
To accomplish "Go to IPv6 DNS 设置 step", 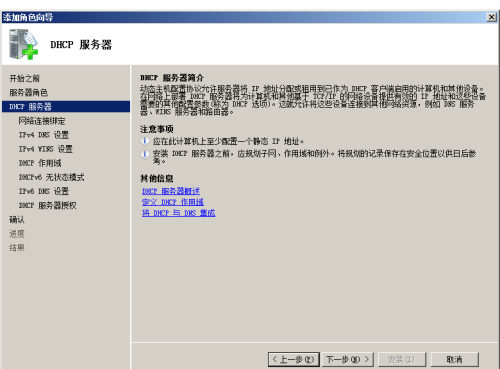I will click(44, 191).
